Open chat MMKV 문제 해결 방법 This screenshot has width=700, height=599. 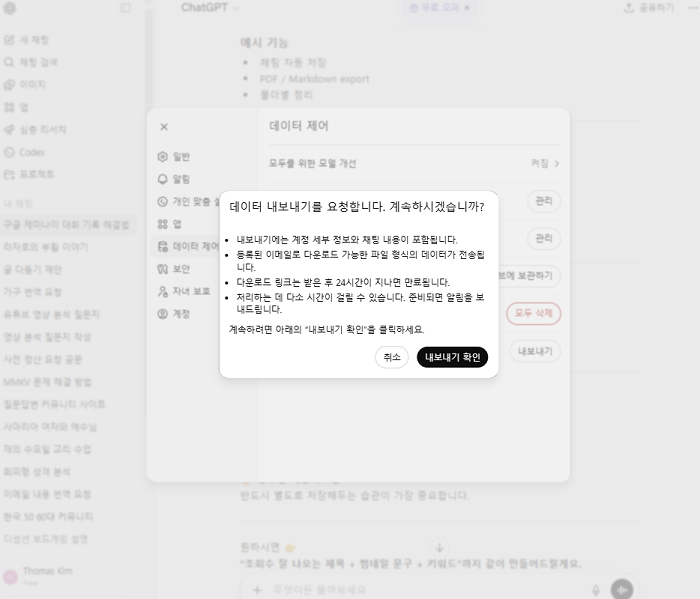pyautogui.click(x=69, y=382)
